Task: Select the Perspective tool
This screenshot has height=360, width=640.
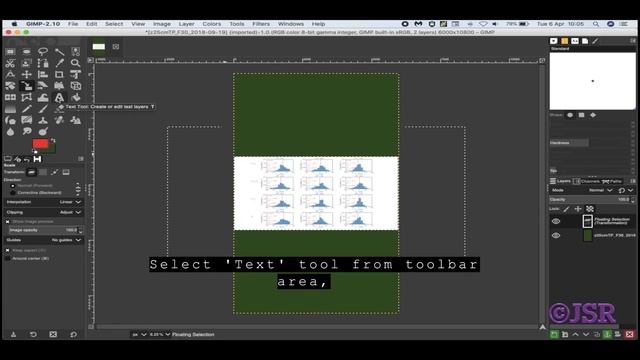Action: (x=59, y=86)
